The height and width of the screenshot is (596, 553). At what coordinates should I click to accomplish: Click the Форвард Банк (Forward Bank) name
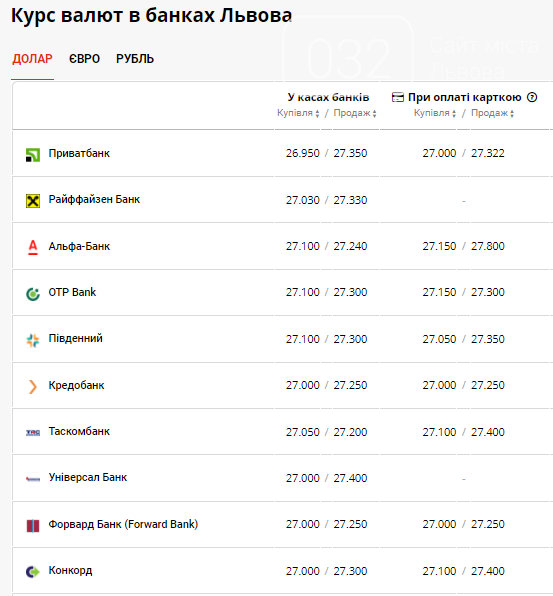(x=123, y=524)
